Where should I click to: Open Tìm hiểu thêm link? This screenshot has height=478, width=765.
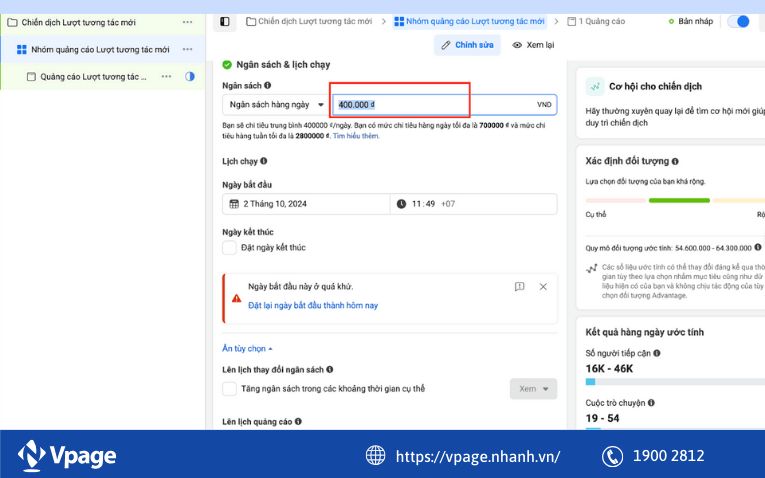356,136
